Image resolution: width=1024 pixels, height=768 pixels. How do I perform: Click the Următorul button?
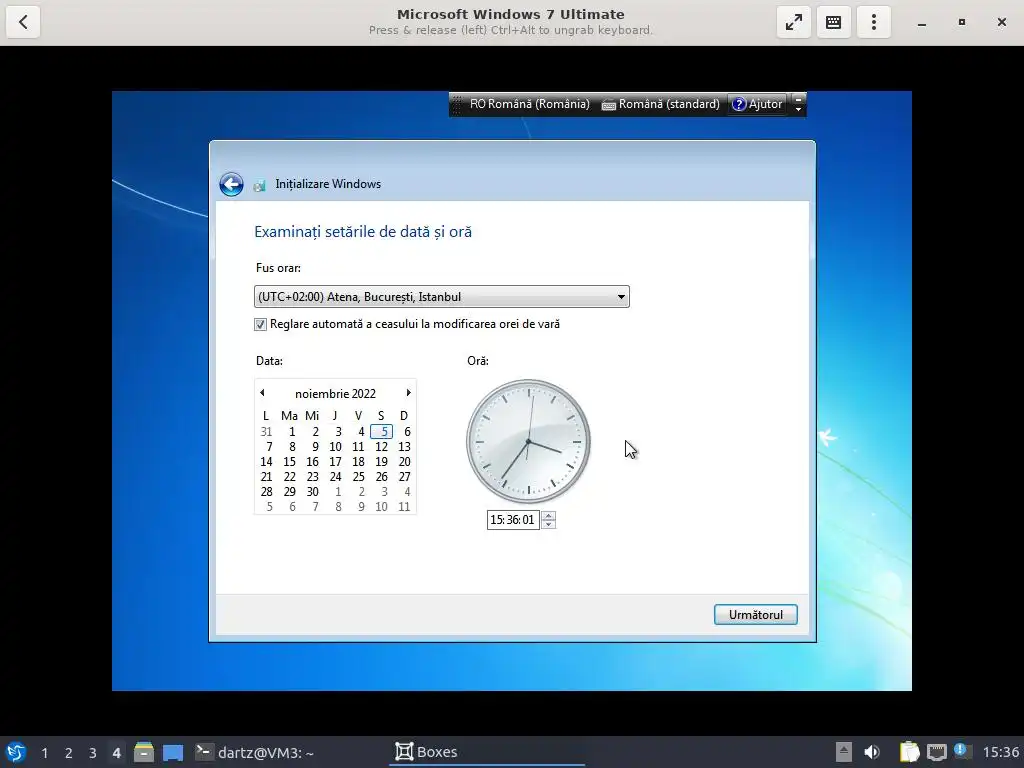pyautogui.click(x=756, y=615)
